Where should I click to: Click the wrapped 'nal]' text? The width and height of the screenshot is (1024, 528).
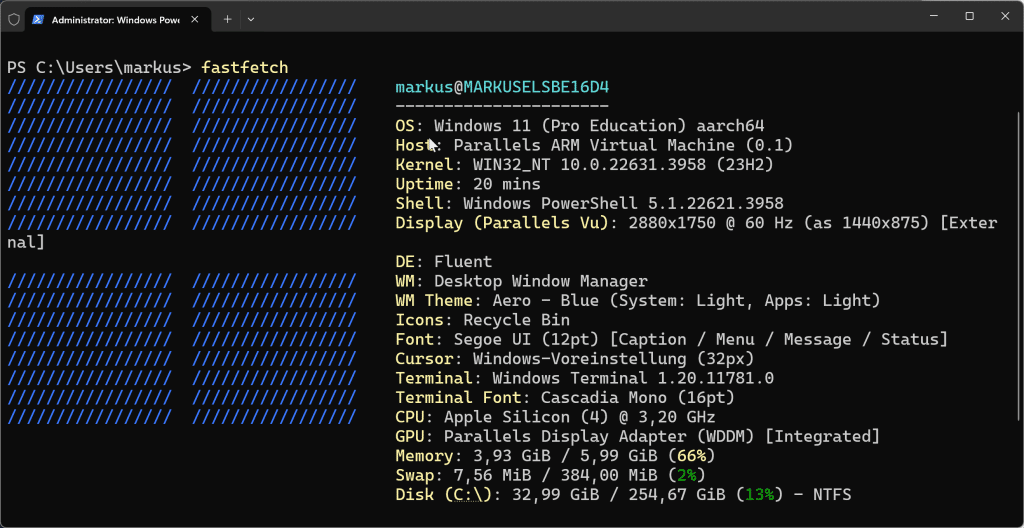point(26,242)
